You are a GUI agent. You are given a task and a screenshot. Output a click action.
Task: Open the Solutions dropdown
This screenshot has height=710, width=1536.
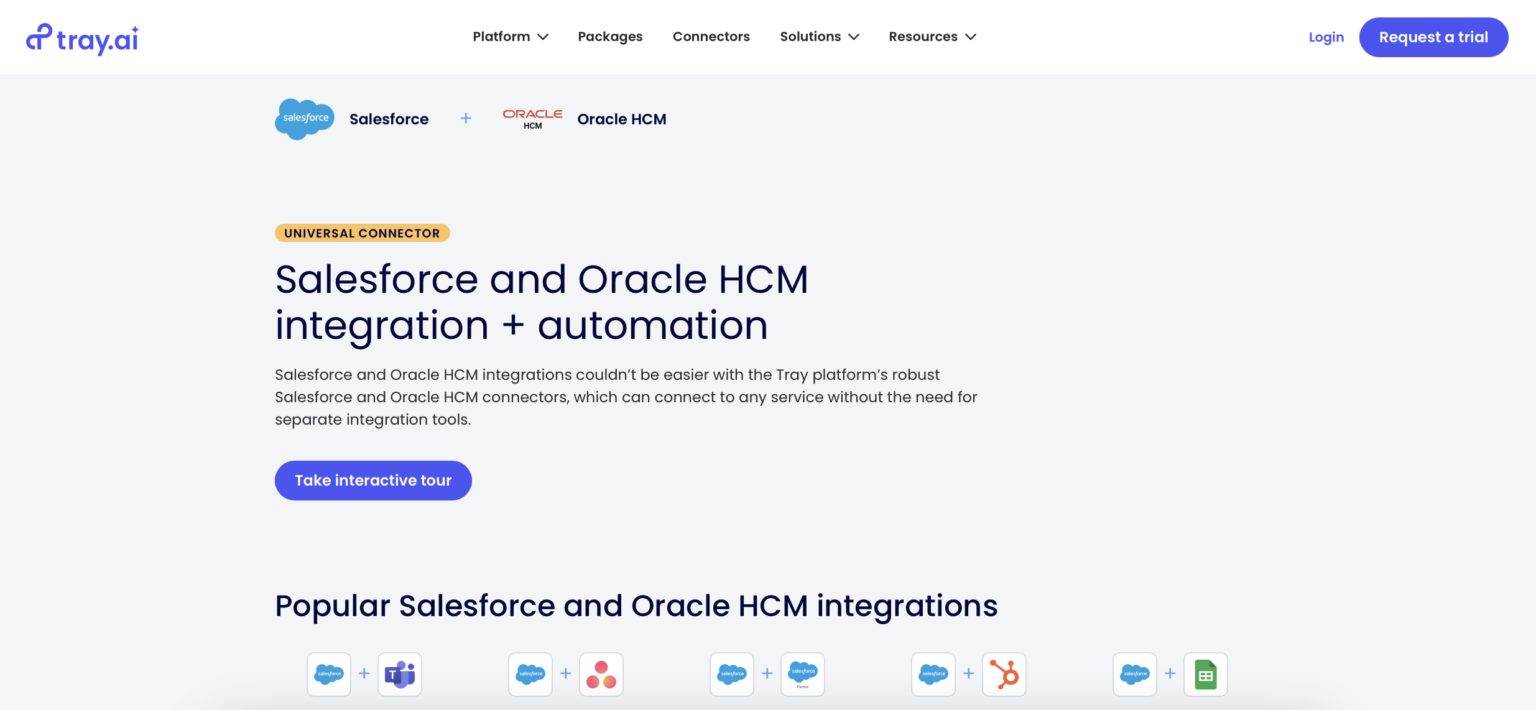[819, 36]
